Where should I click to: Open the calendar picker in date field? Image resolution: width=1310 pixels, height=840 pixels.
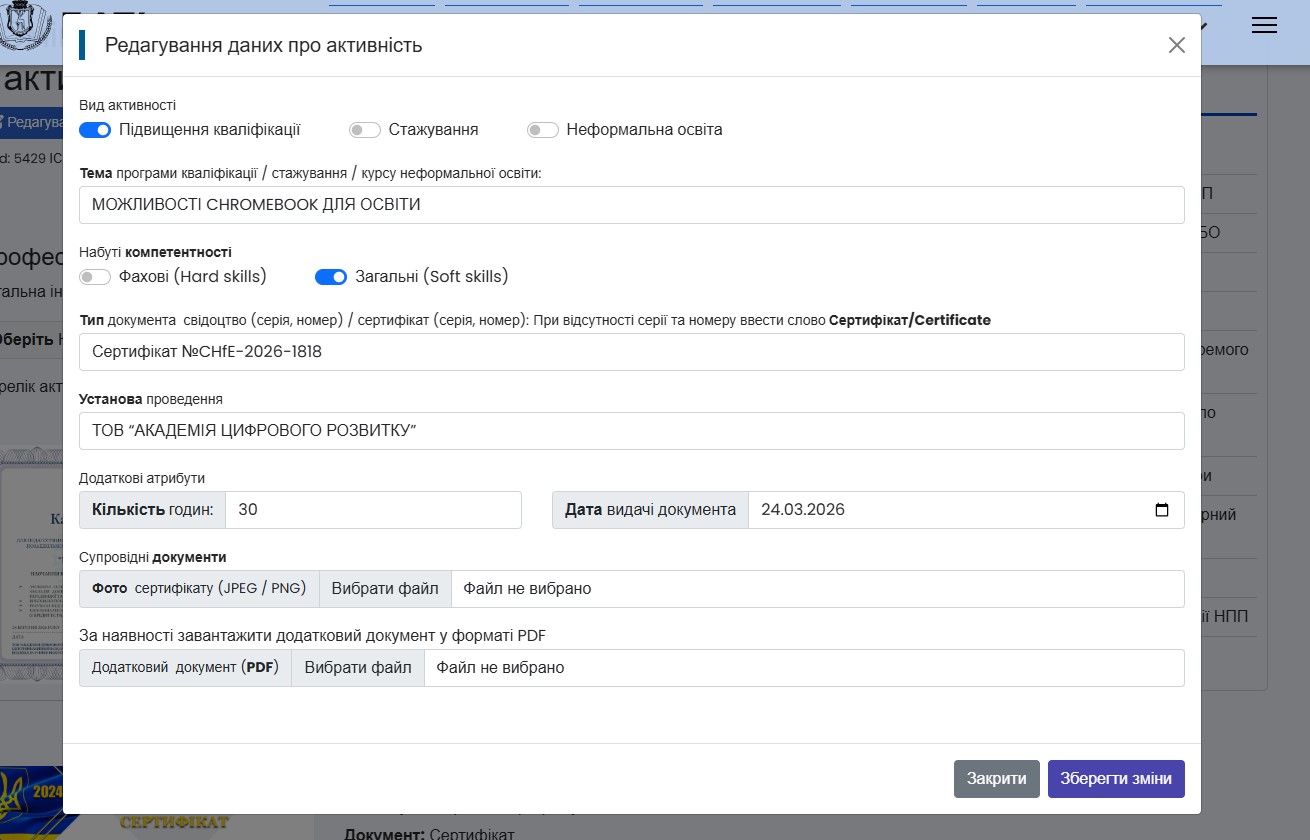point(1162,510)
